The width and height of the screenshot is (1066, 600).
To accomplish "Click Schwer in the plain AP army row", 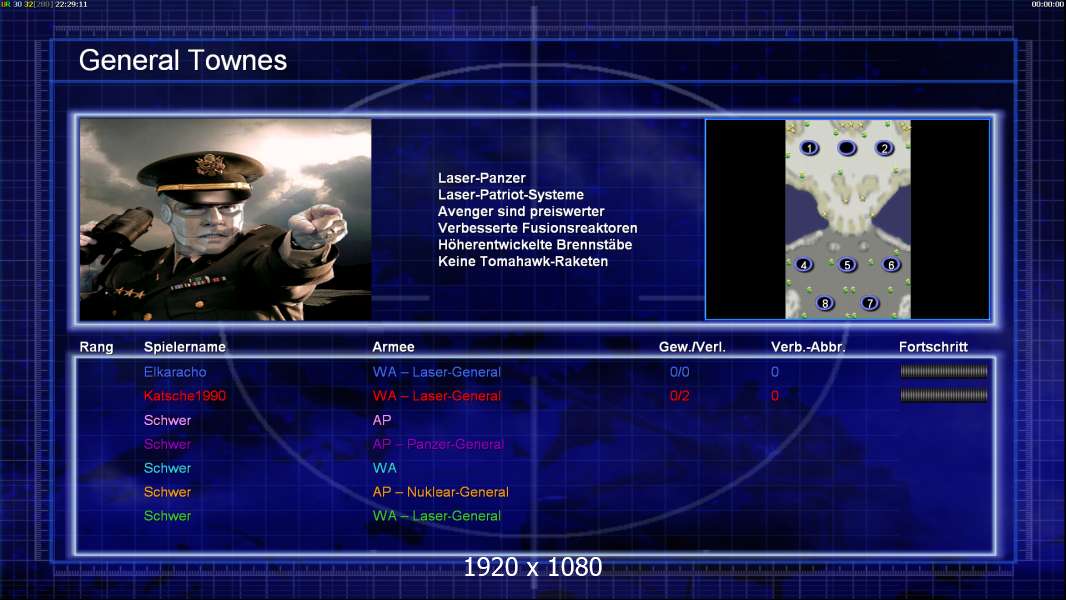I will coord(167,420).
